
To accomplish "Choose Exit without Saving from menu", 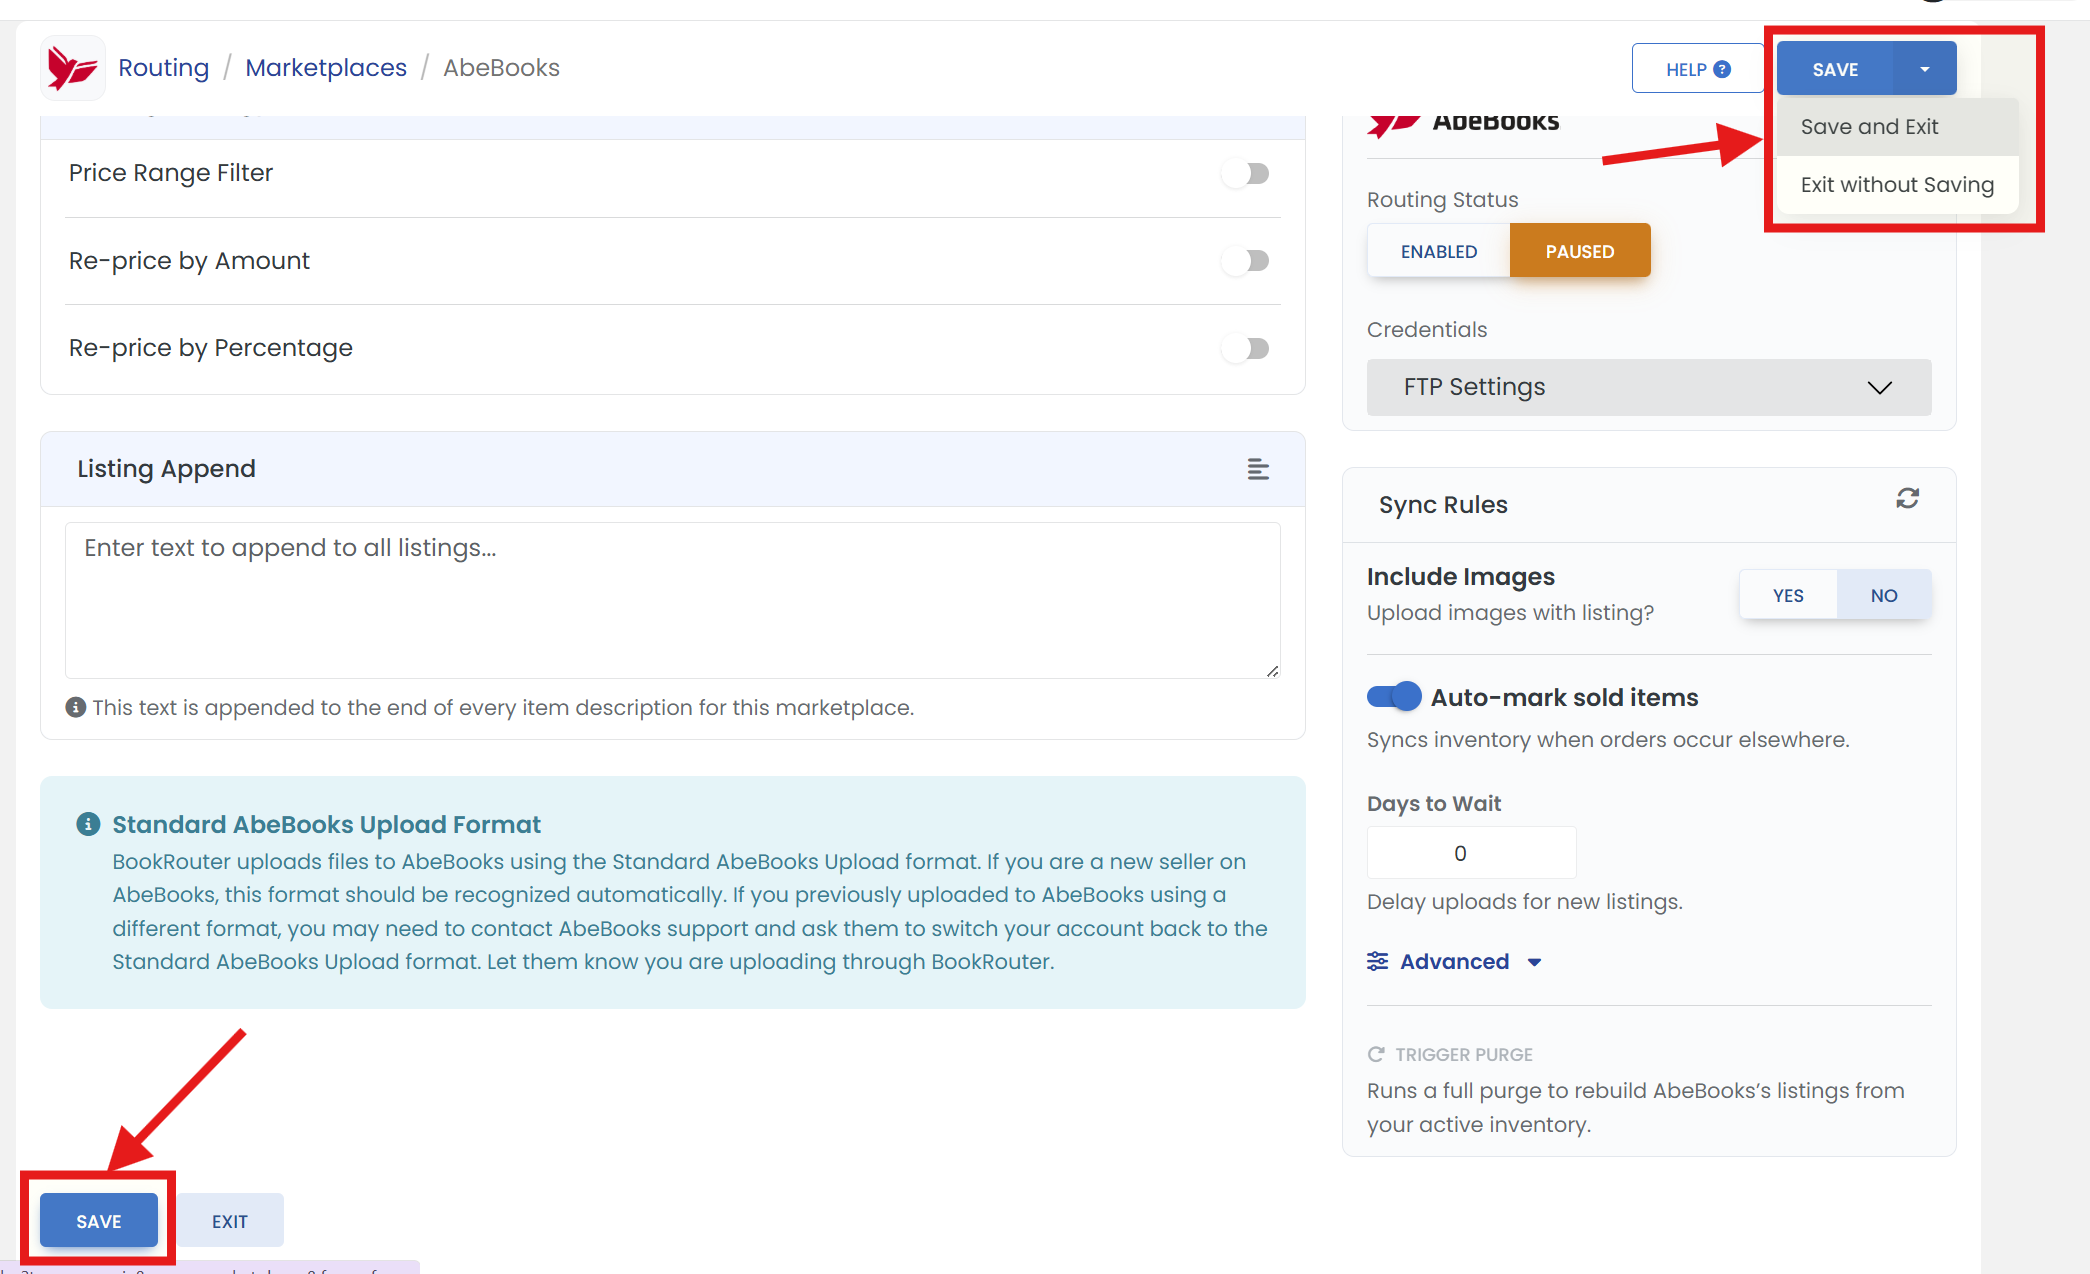I will (1897, 185).
